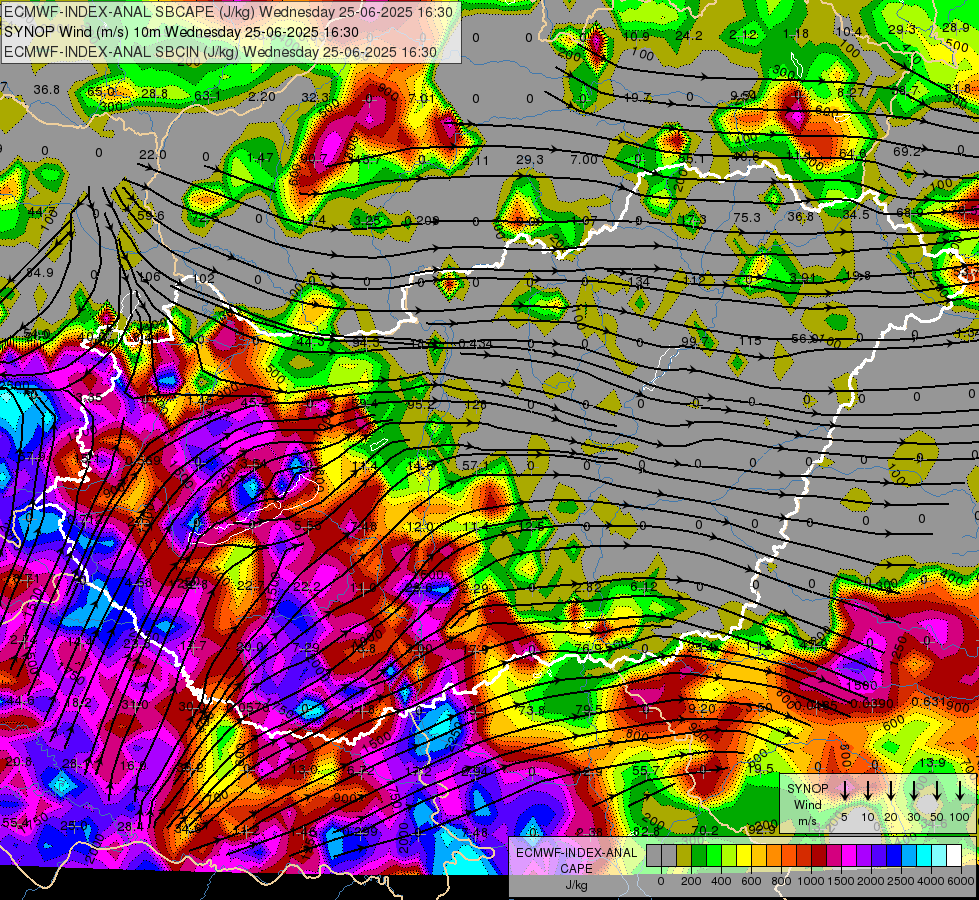This screenshot has height=900, width=979.
Task: Click map value 134
Action: 639,282
